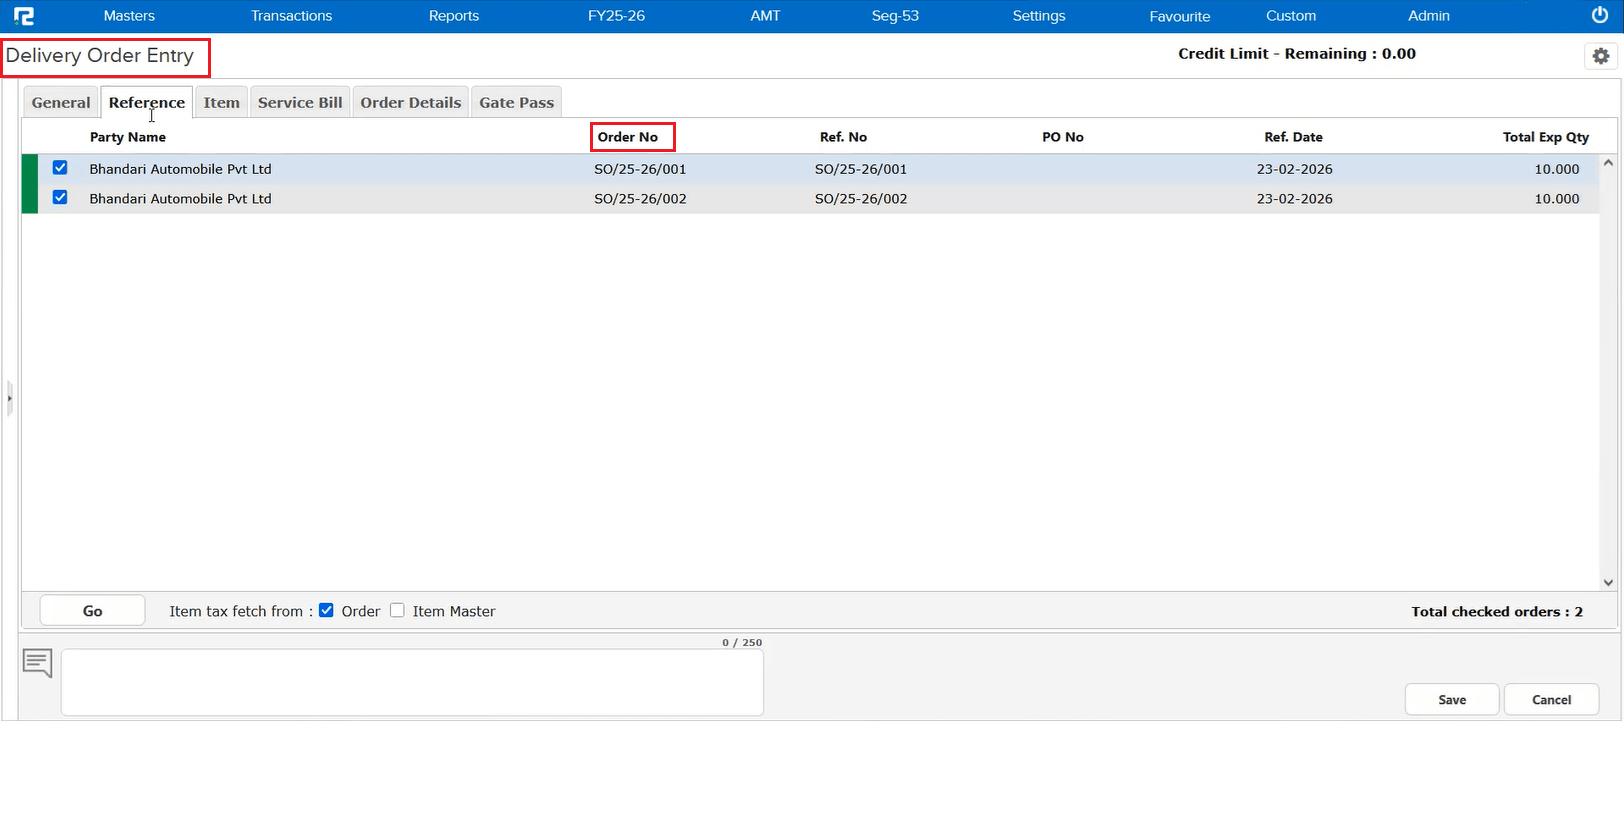Open the Reports dropdown menu
Screen dimensions: 1624x824
tap(453, 16)
